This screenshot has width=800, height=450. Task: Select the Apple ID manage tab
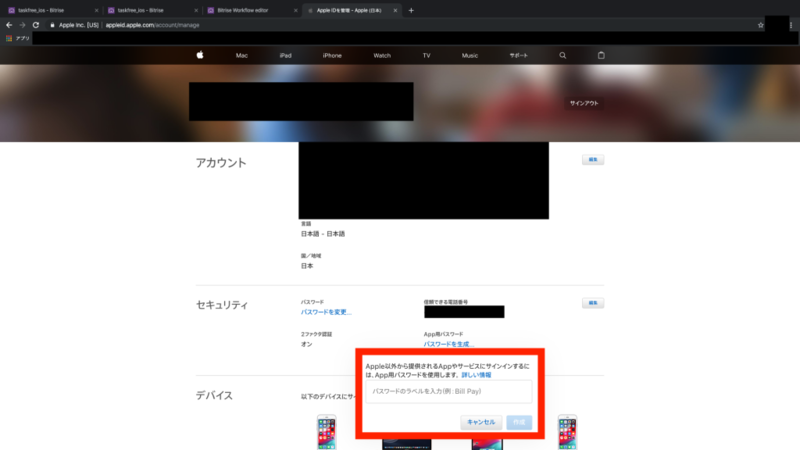click(350, 10)
